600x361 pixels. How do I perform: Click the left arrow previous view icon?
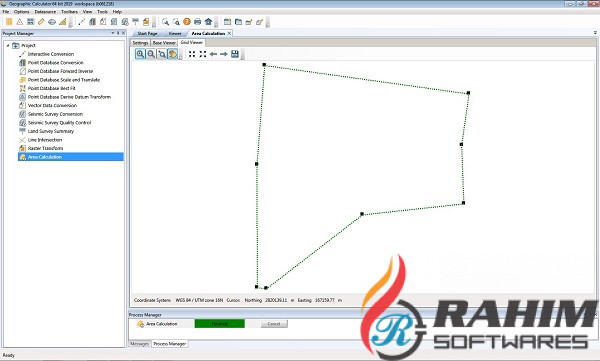tap(213, 54)
